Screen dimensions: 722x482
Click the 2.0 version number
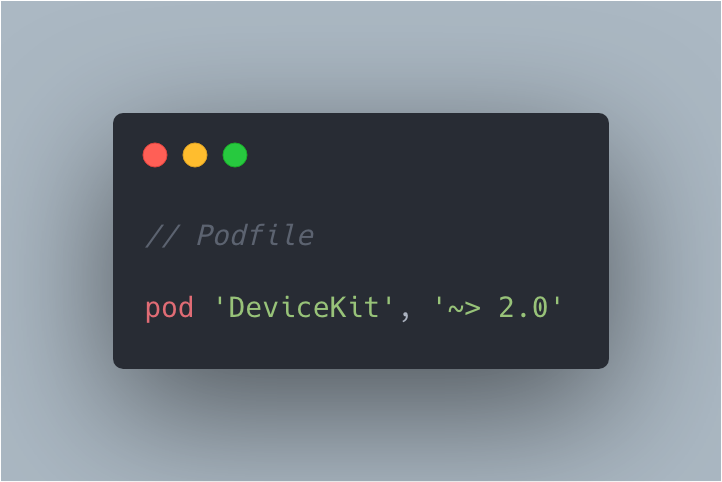pyautogui.click(x=523, y=307)
